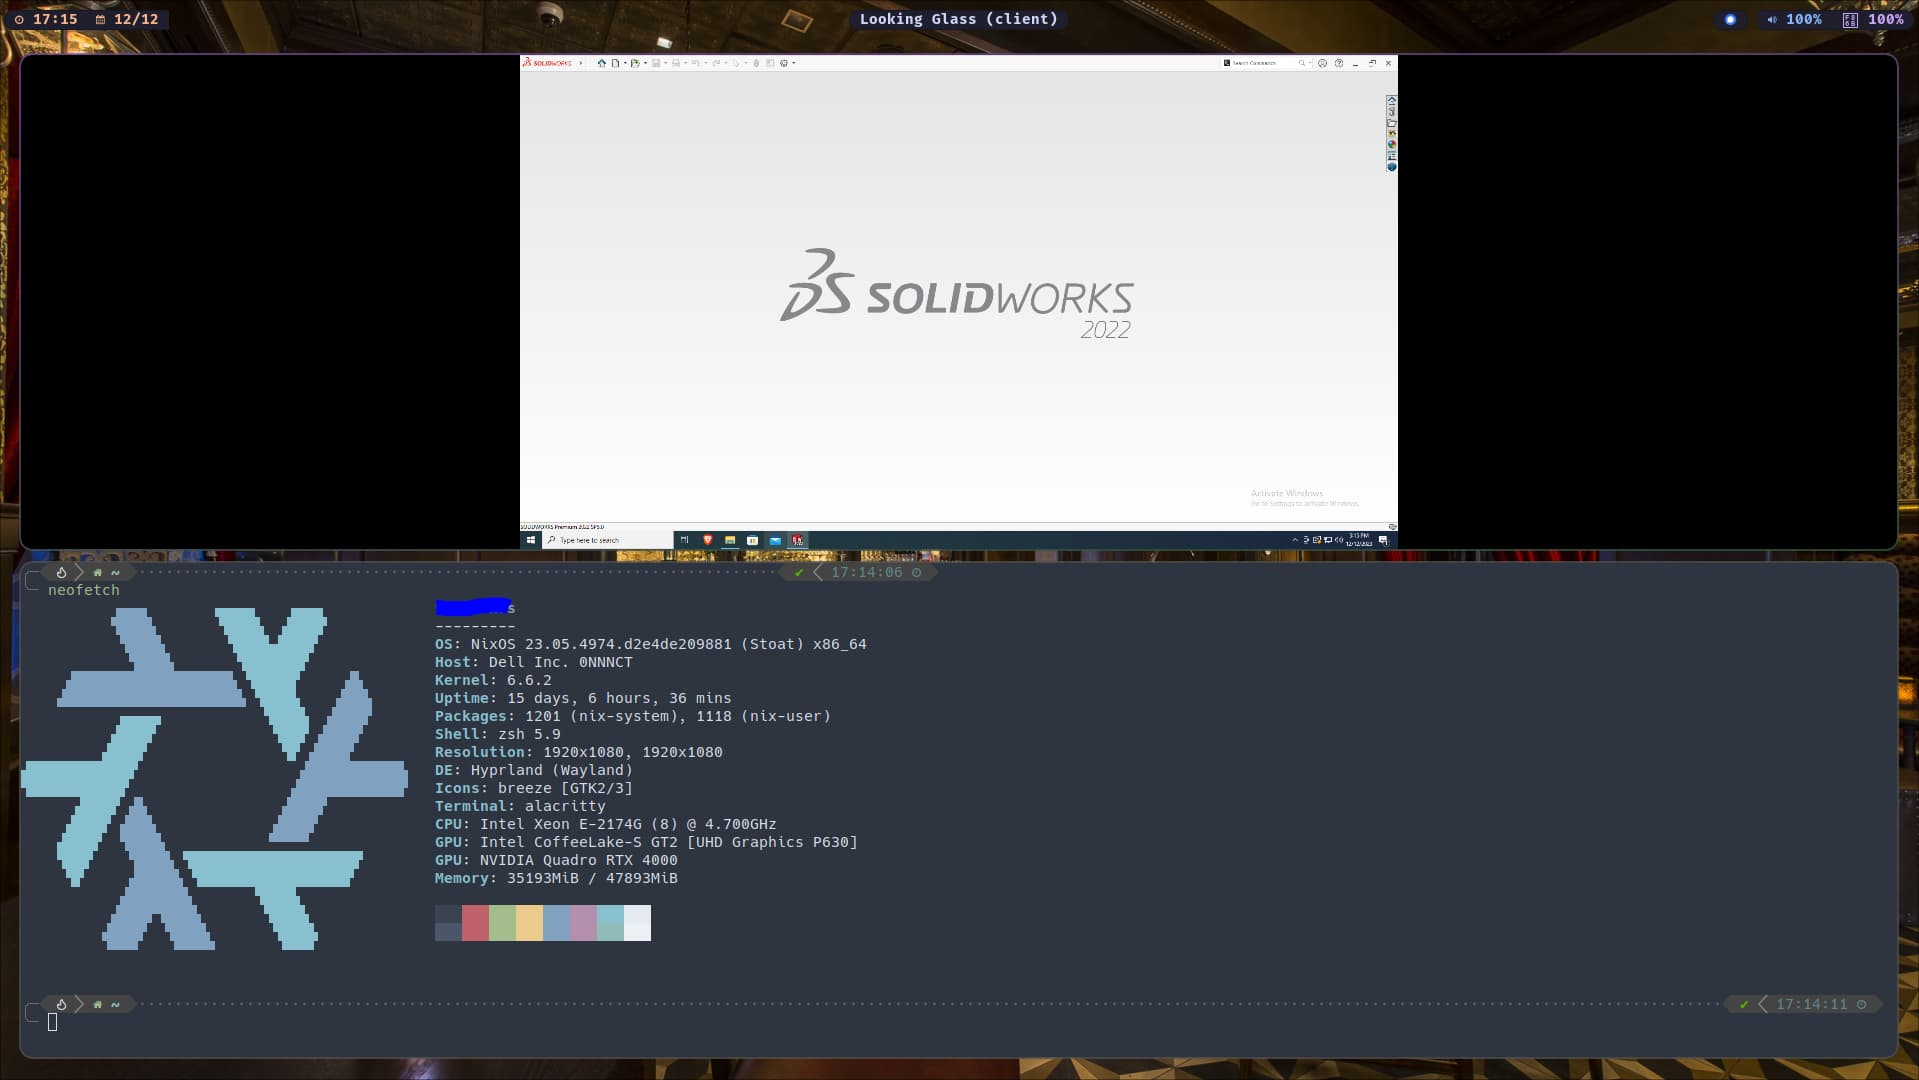Open the SolidWorks Help question icon

1339,63
